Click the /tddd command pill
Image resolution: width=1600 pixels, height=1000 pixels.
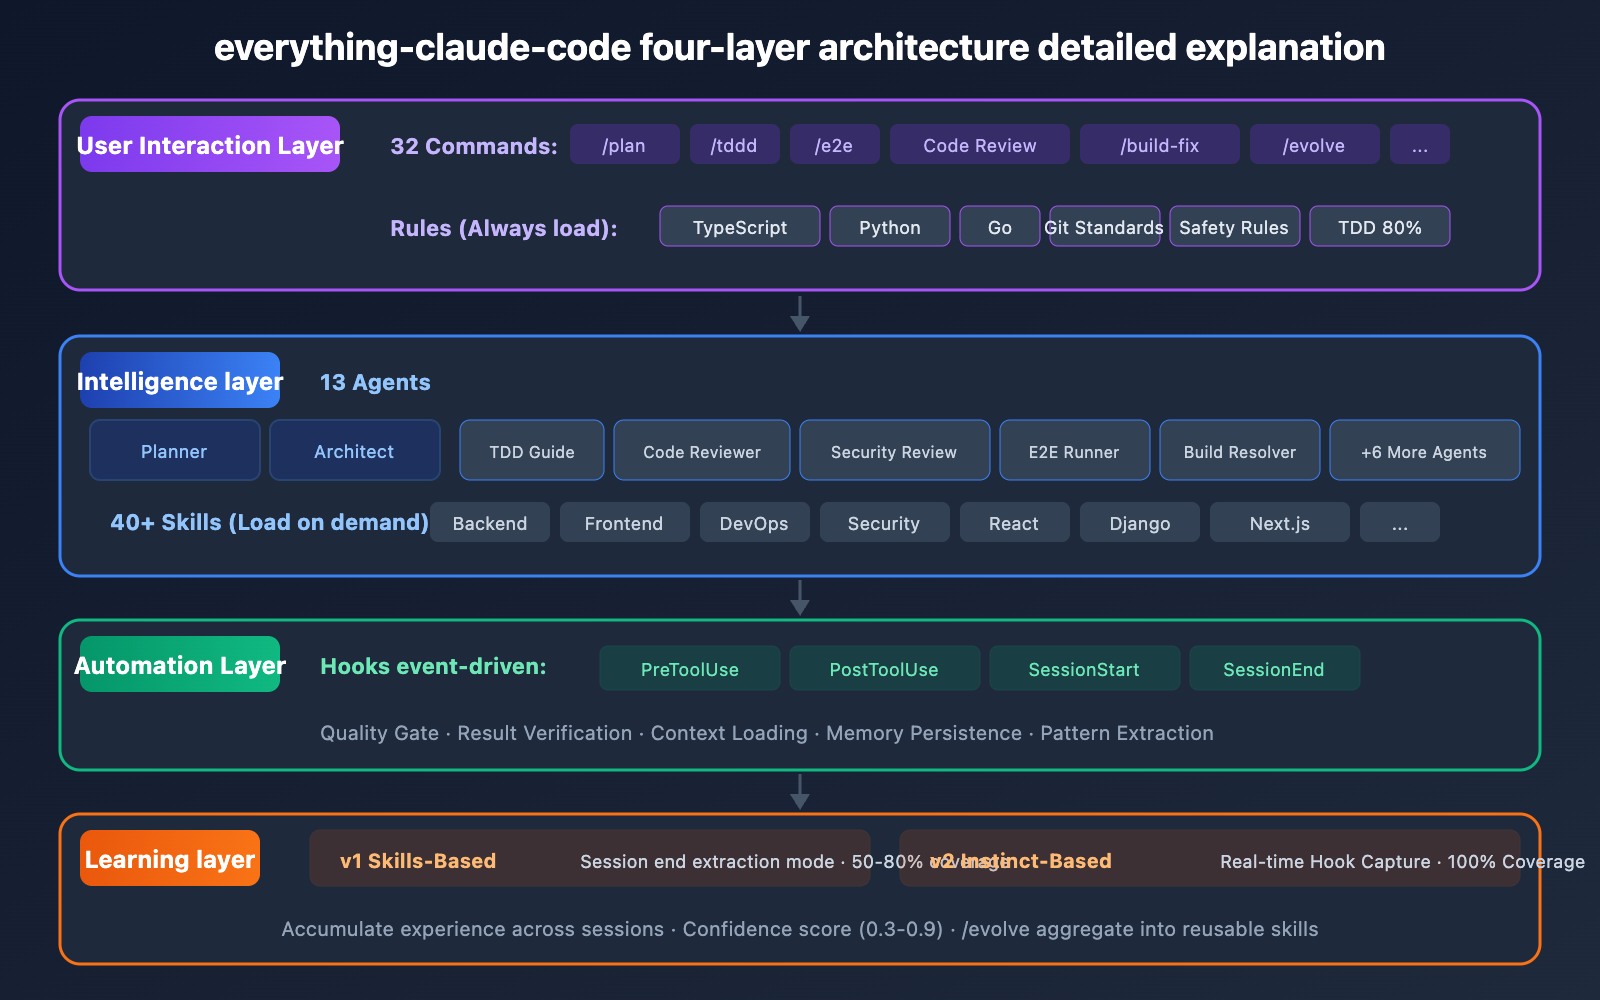click(x=734, y=144)
